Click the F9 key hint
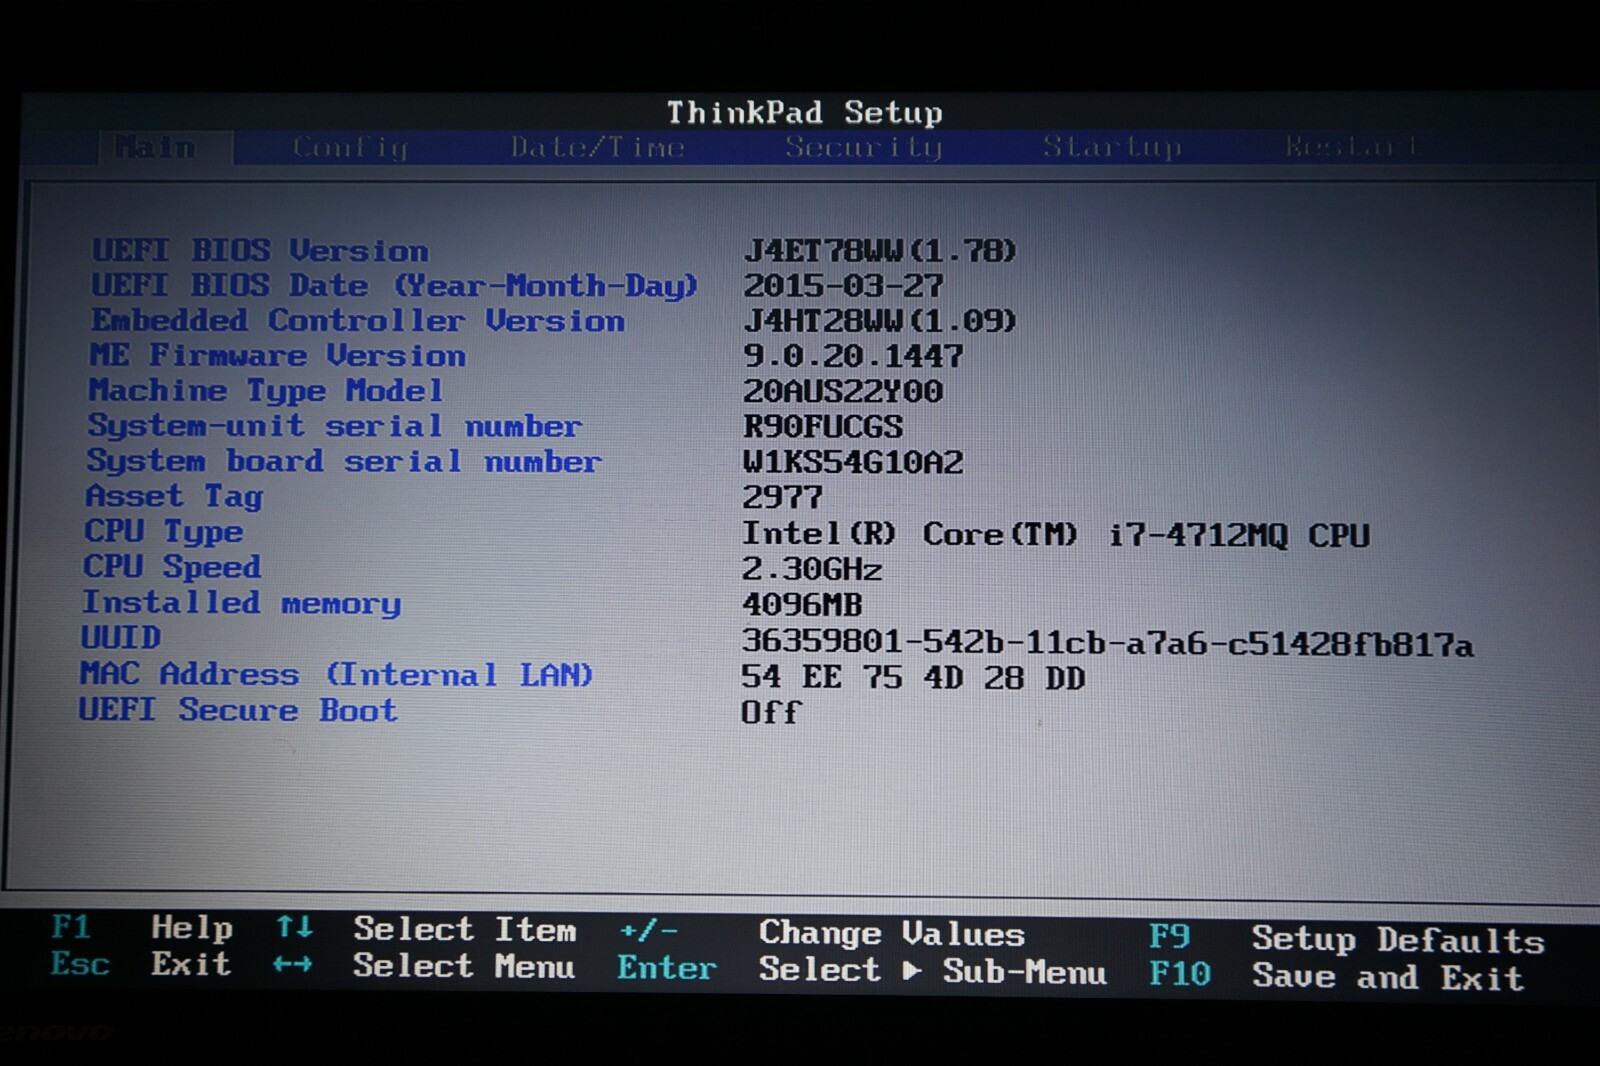 1170,936
